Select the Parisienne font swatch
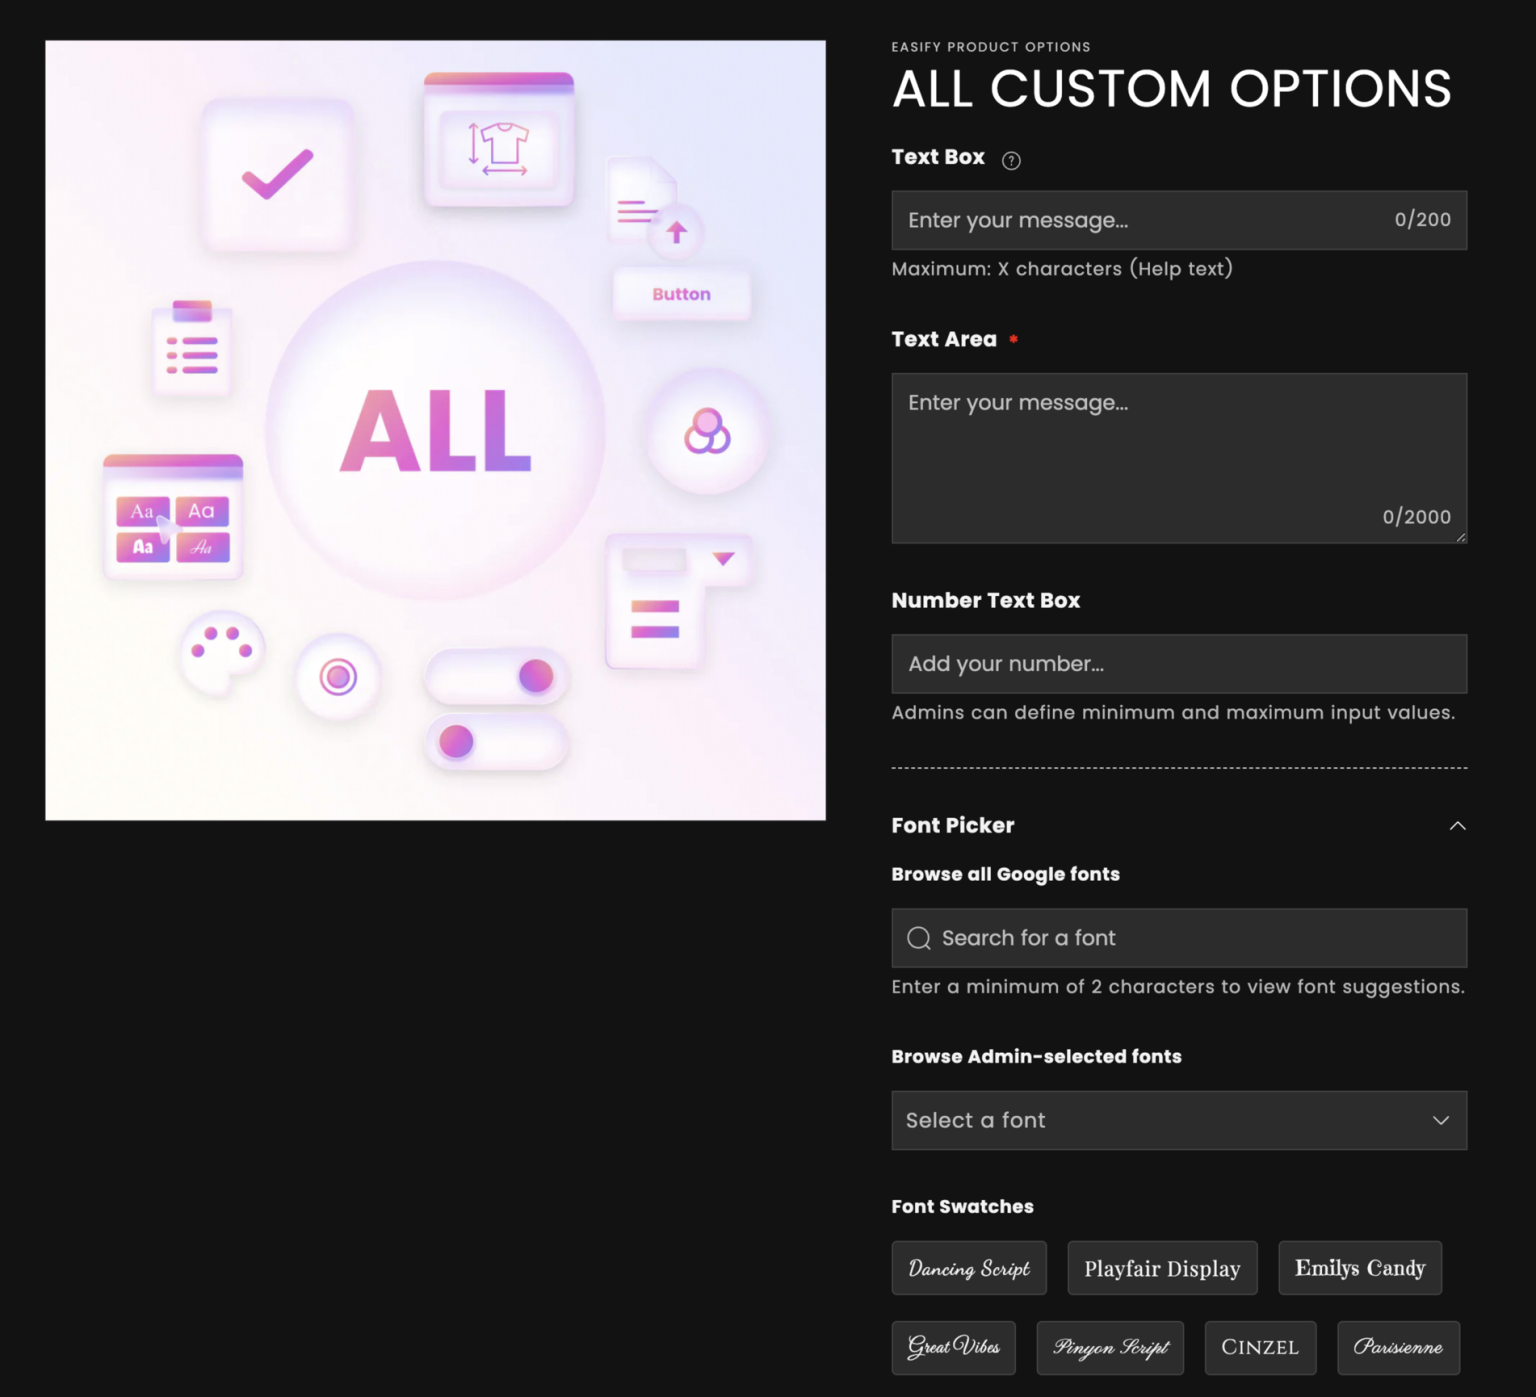 (1398, 1347)
